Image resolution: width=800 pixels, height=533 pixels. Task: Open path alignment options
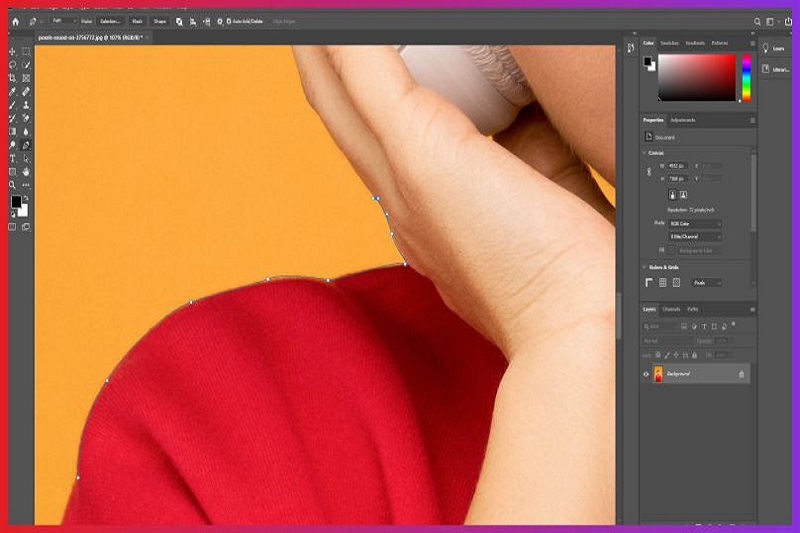(x=193, y=21)
